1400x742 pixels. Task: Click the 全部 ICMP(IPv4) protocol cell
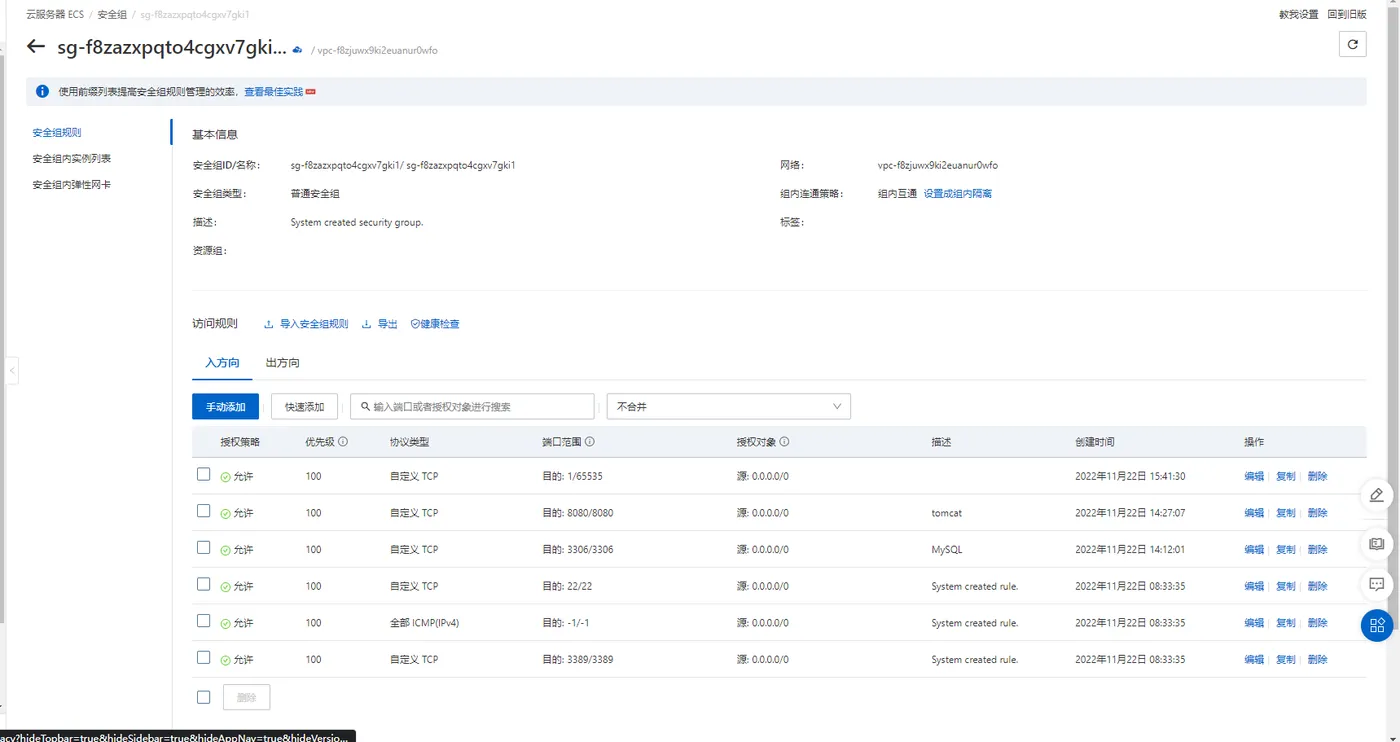[424, 623]
